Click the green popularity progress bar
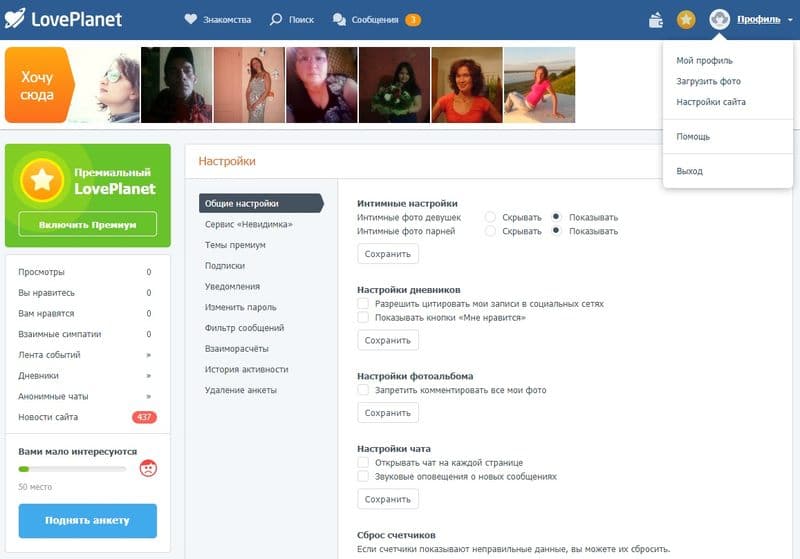 coord(72,468)
